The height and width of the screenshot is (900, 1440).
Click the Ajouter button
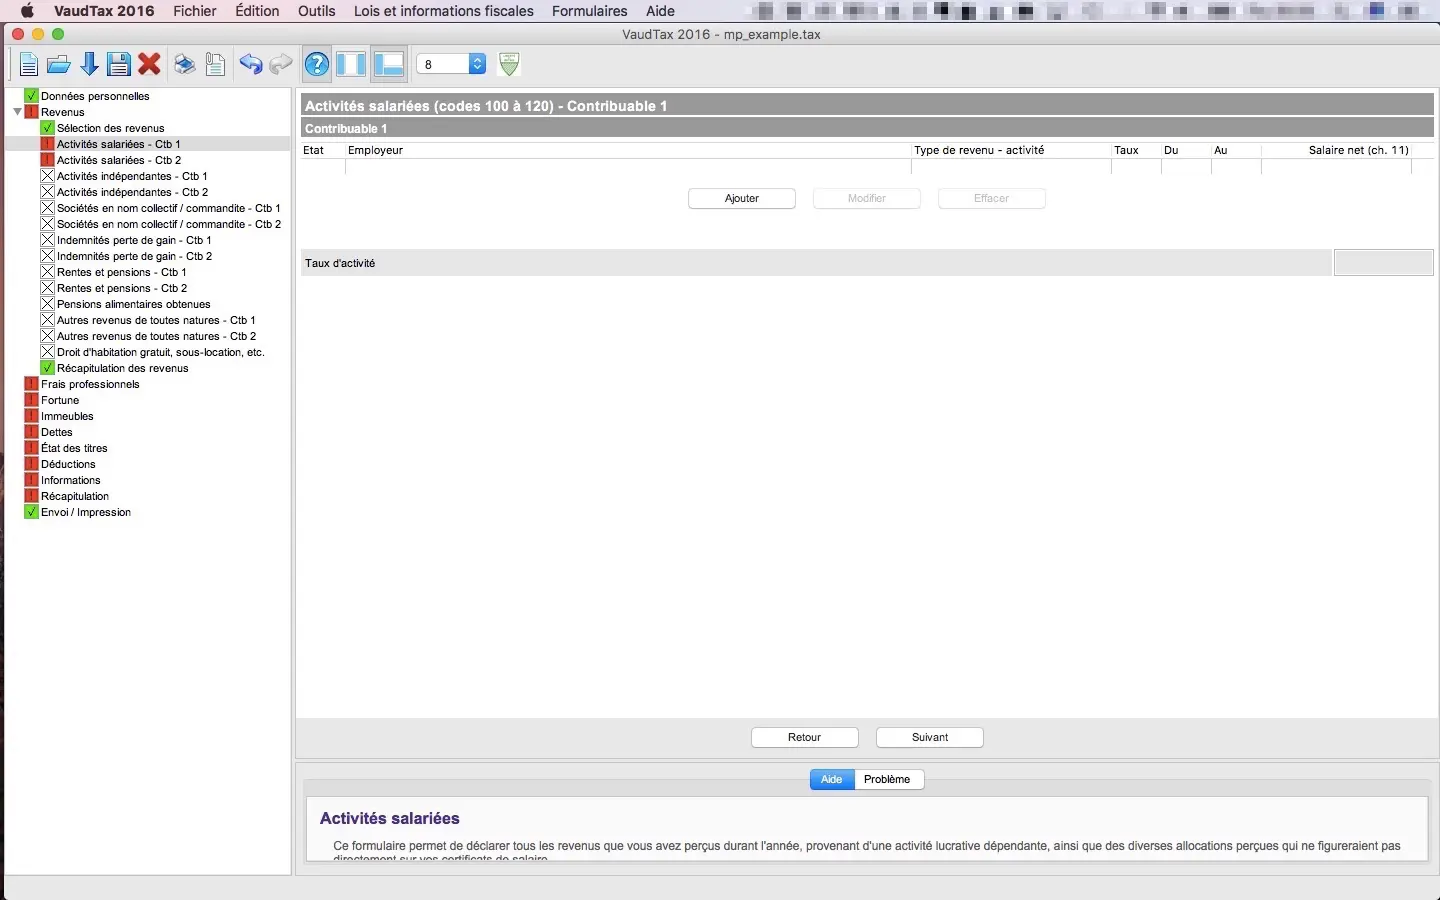(742, 198)
